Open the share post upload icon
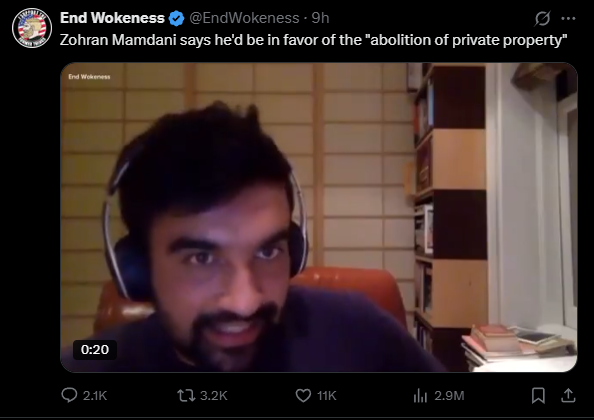This screenshot has height=420, width=594. pyautogui.click(x=568, y=396)
